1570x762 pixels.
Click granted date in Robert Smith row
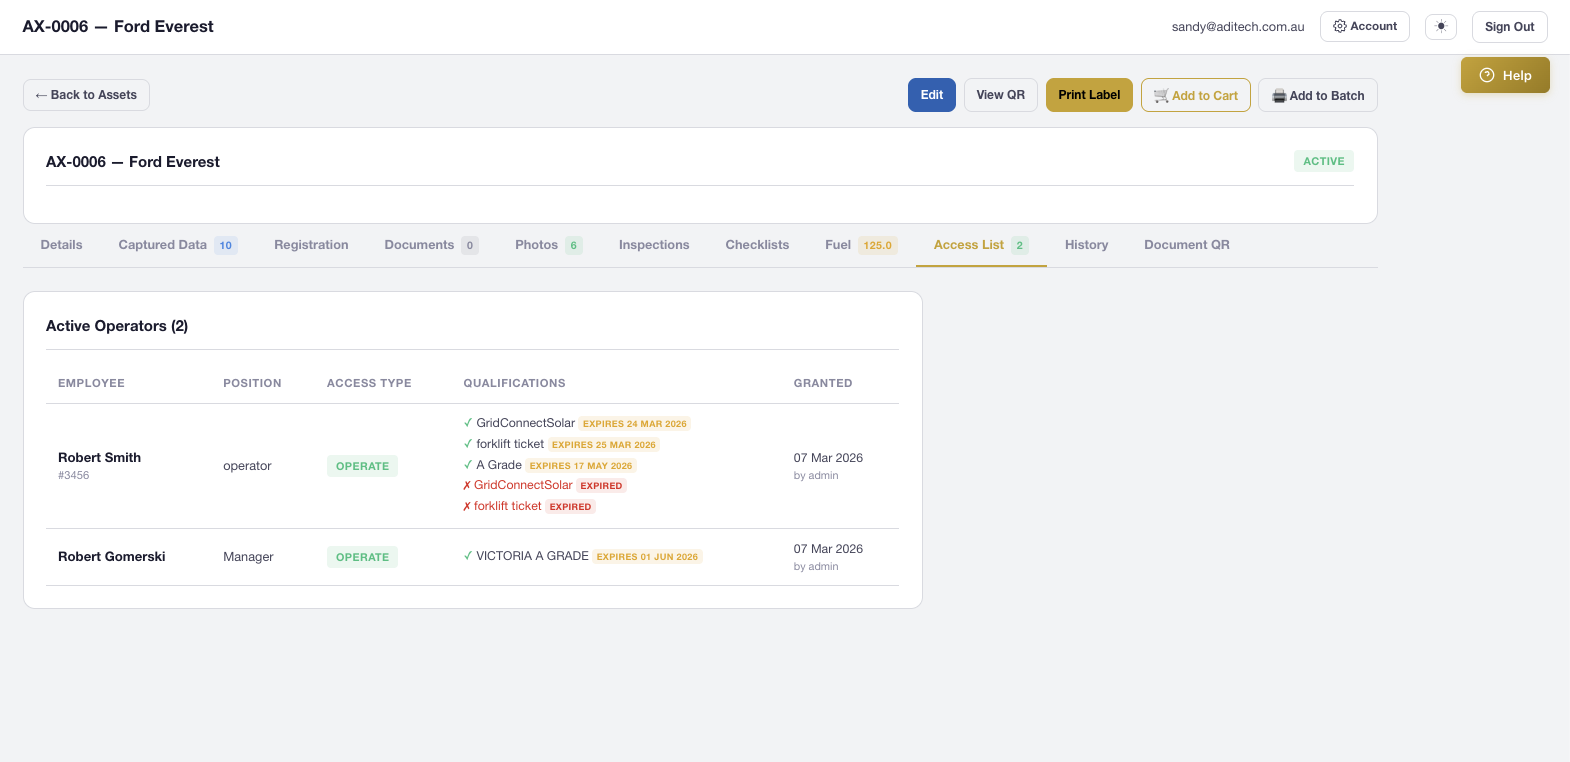point(828,458)
